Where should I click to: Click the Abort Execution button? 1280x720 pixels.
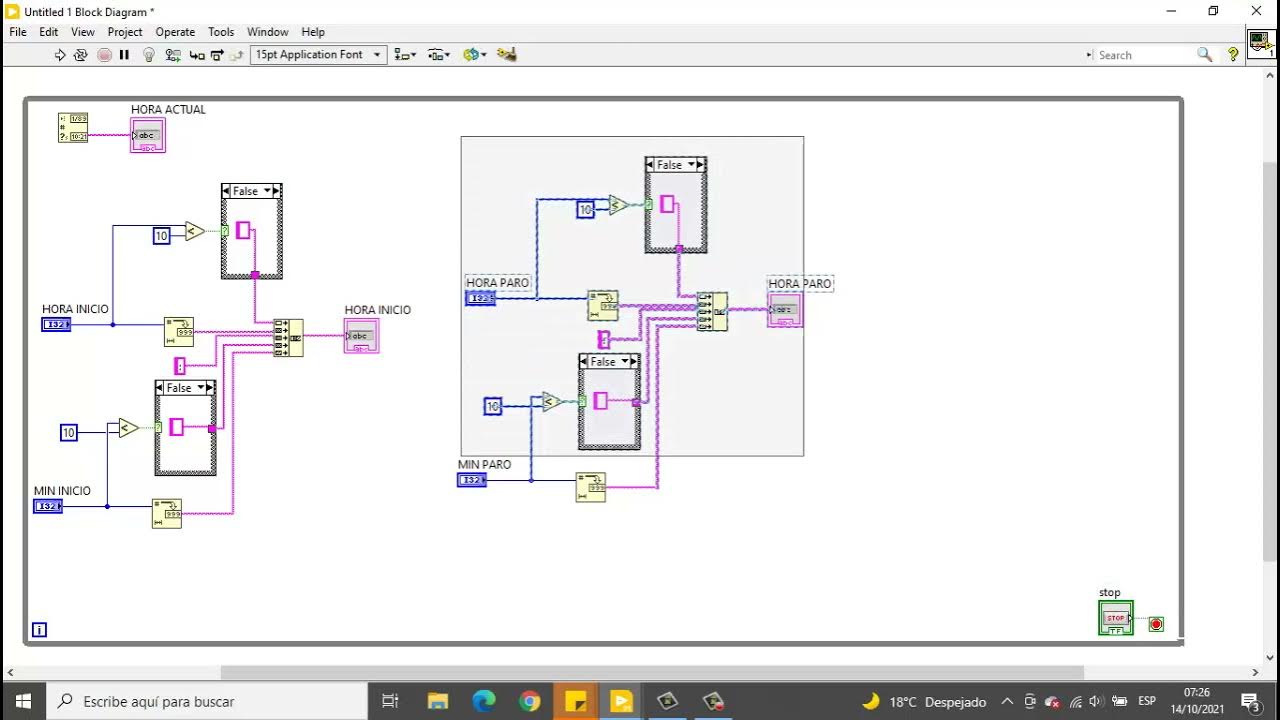coord(104,55)
